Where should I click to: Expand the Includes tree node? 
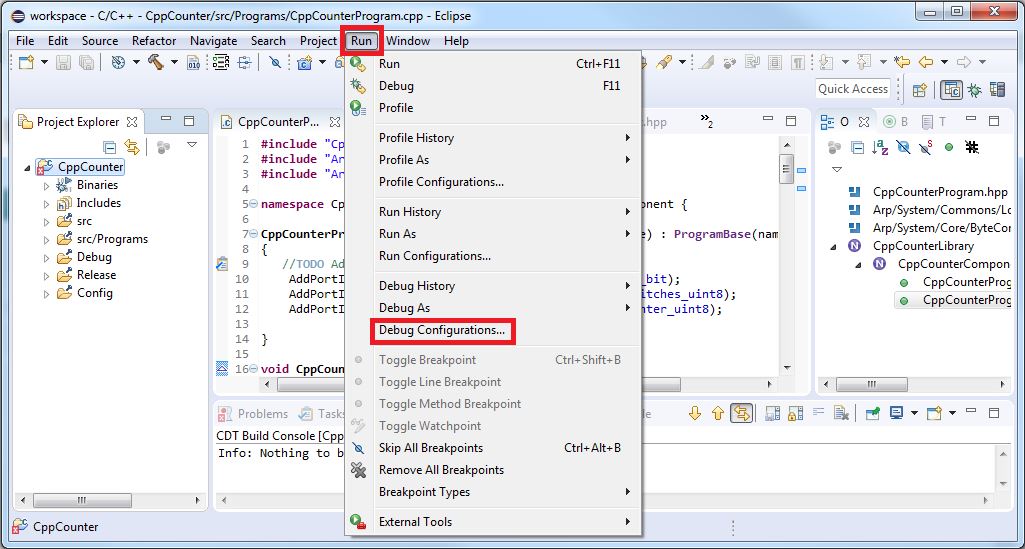(x=46, y=204)
